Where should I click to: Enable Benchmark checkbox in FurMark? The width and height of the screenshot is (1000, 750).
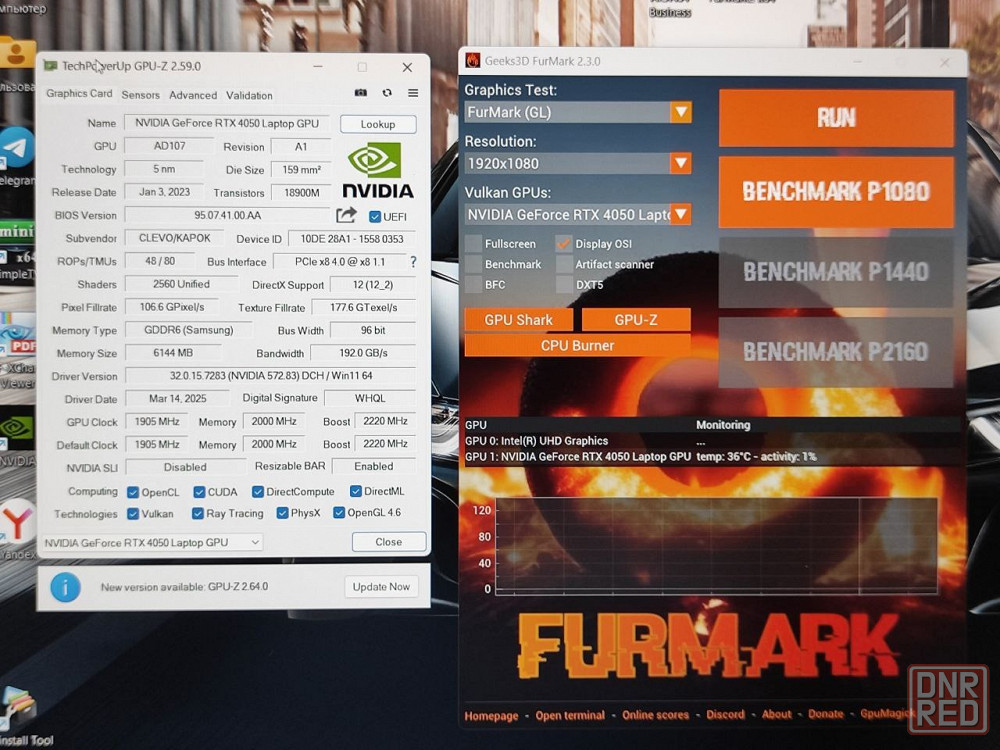(473, 264)
